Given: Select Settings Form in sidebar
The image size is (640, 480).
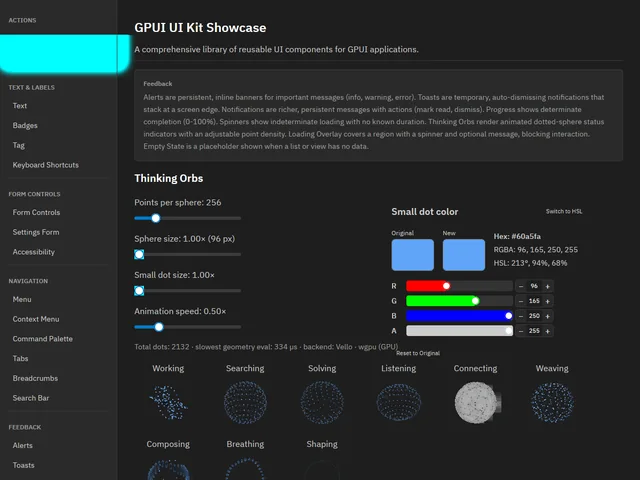Looking at the screenshot, I should click(36, 232).
